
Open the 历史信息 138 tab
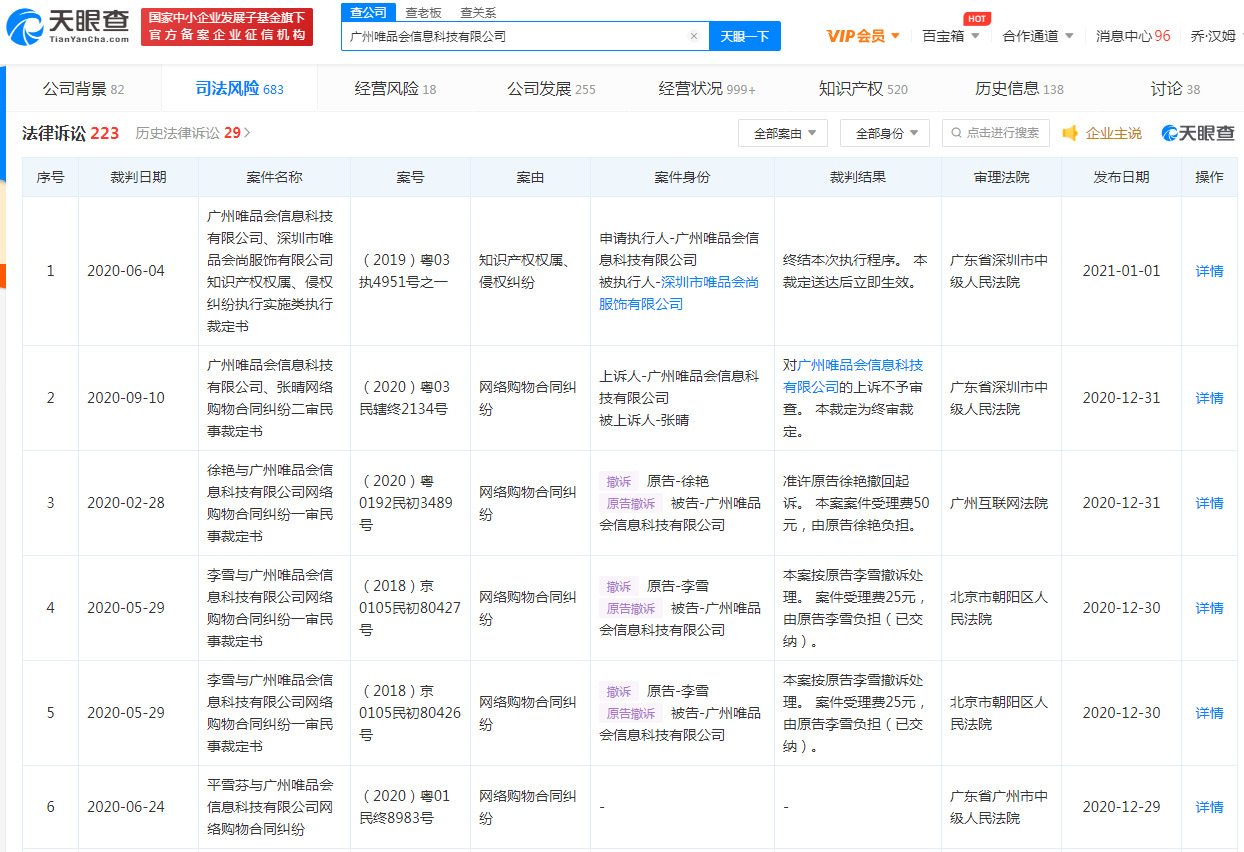1019,89
